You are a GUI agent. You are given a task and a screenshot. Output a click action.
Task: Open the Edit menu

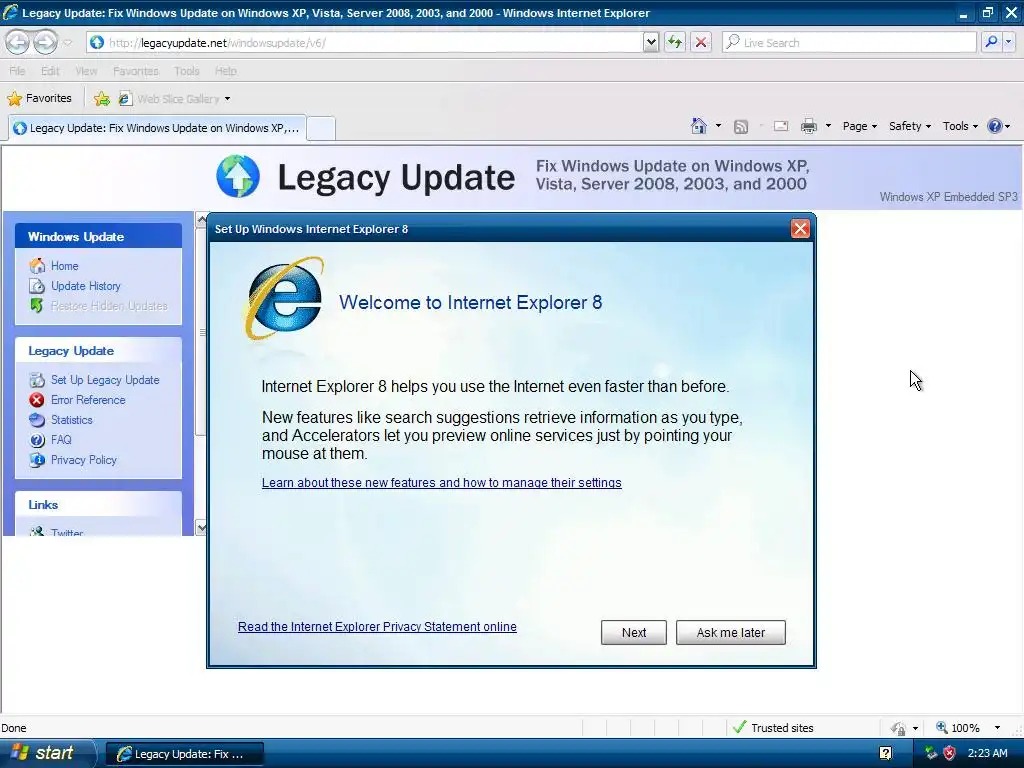(50, 71)
